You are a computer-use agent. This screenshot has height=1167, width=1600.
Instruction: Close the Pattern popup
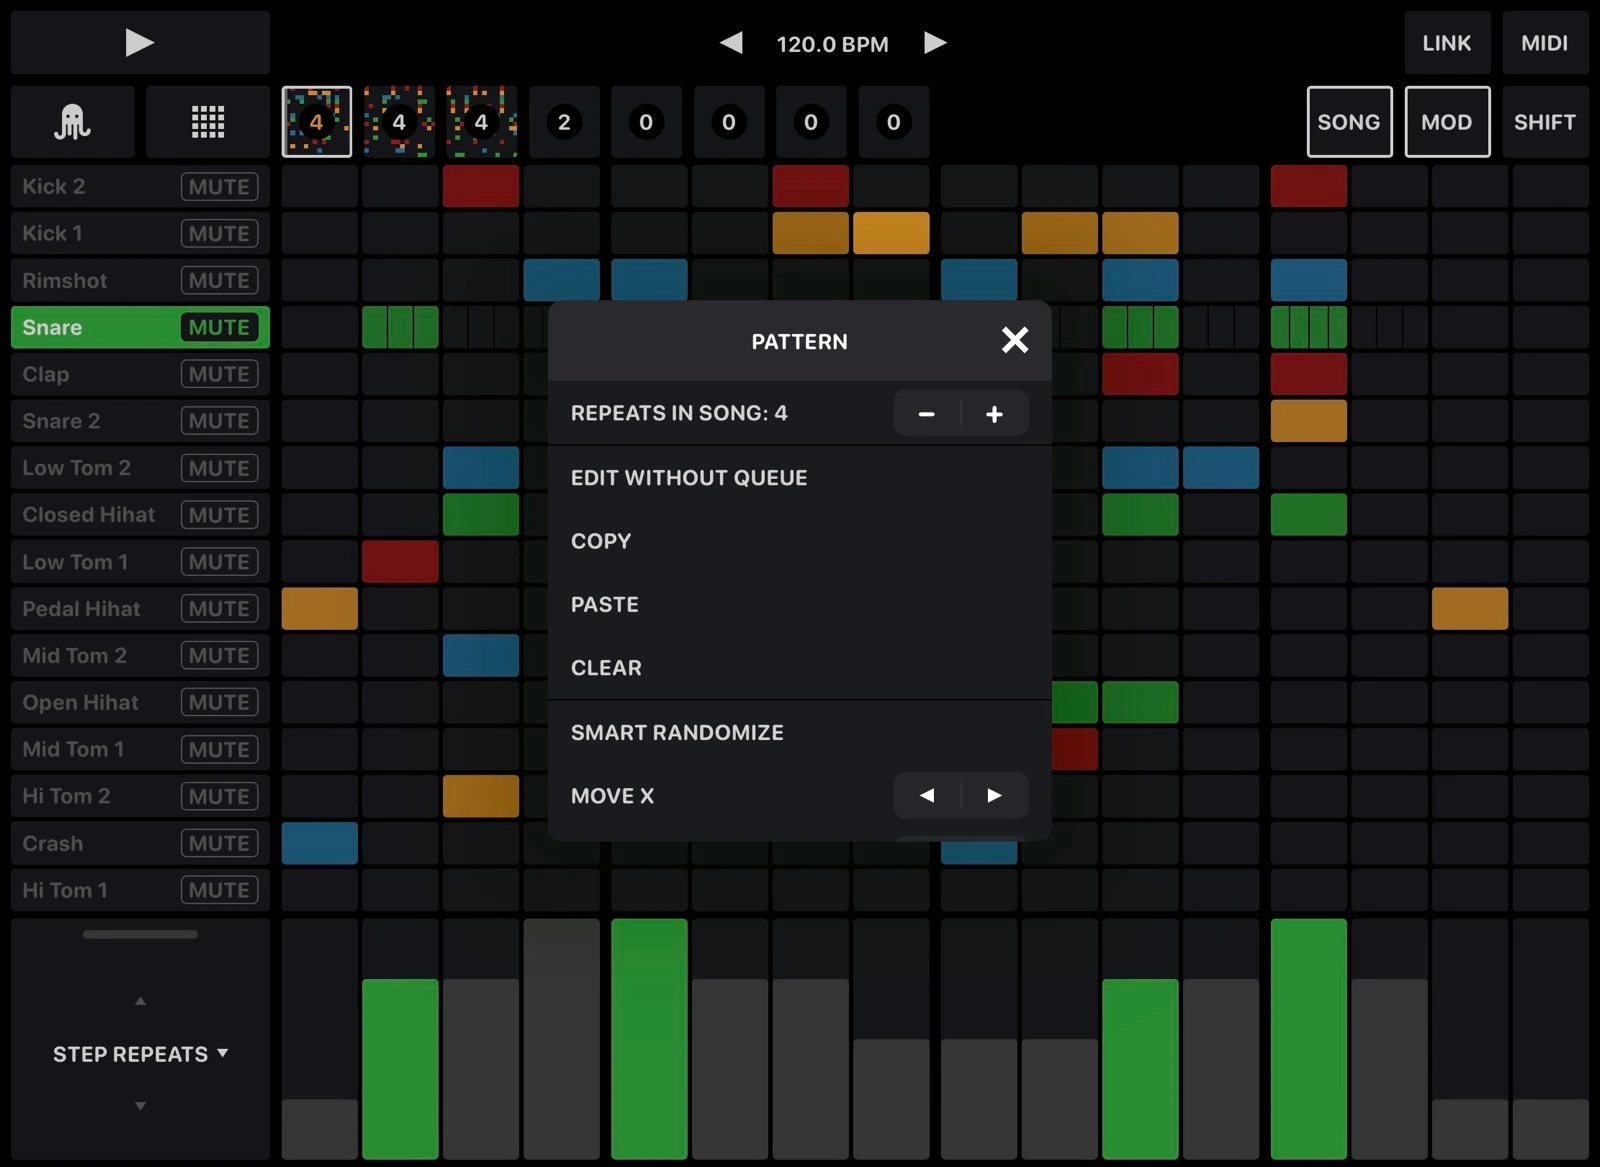tap(1014, 341)
